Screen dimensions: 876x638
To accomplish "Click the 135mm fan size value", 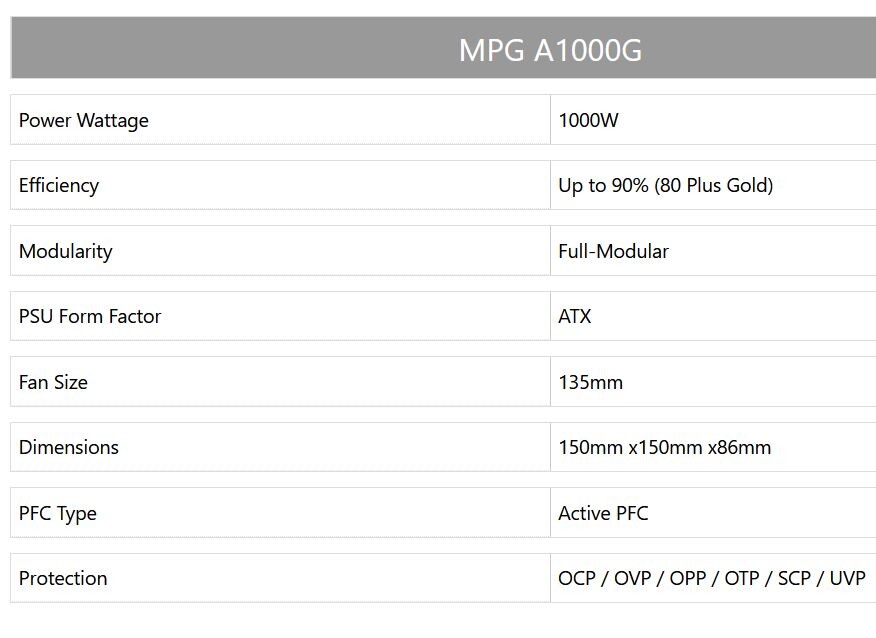I will (x=591, y=382).
